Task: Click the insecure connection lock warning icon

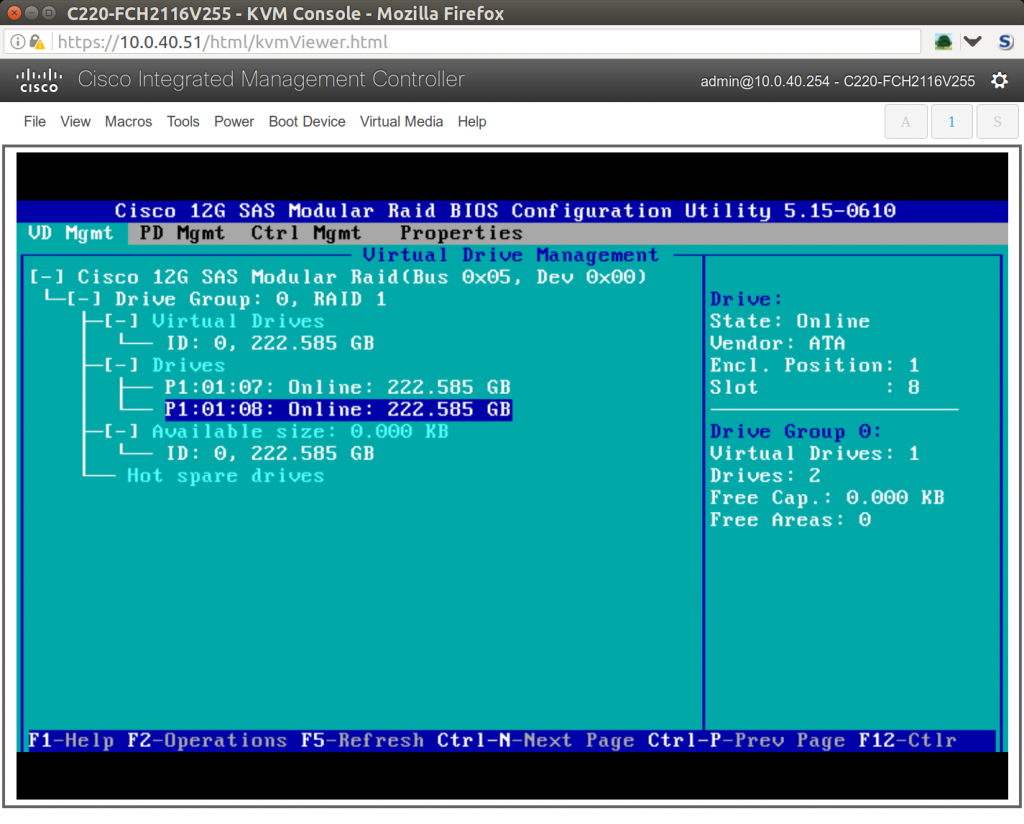Action: click(x=37, y=42)
